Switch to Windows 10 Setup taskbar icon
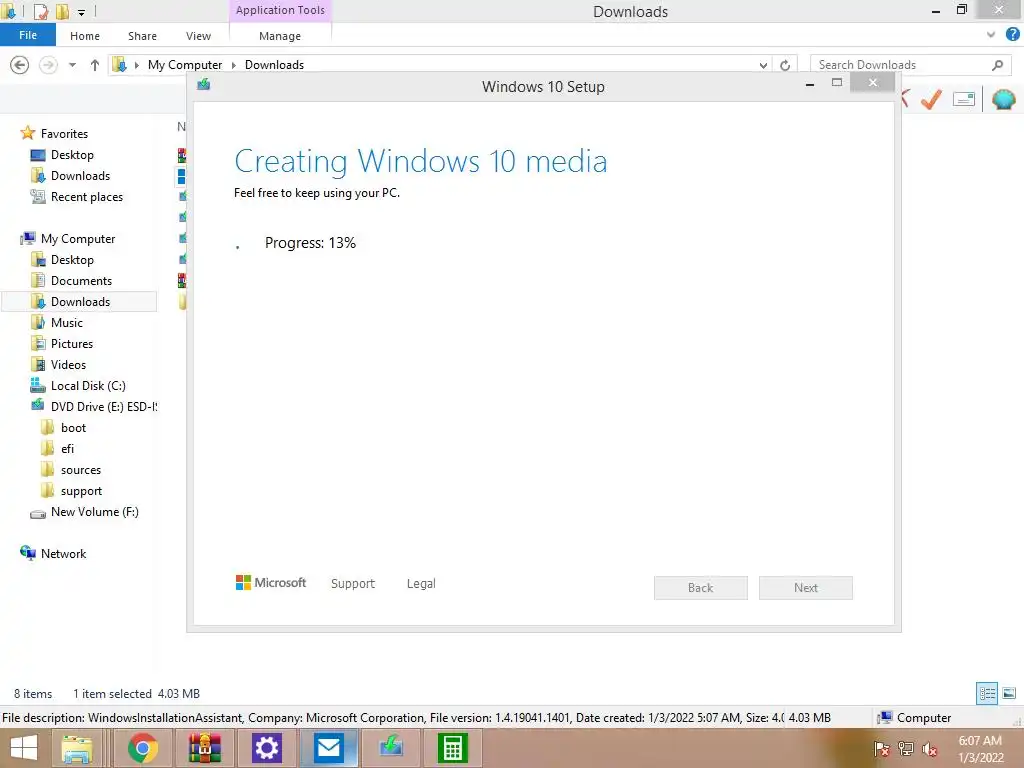 [x=391, y=748]
